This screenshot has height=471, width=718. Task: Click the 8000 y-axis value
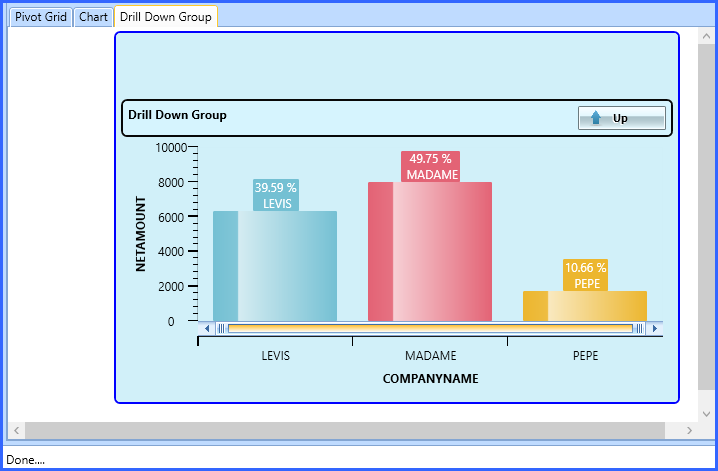(171, 183)
